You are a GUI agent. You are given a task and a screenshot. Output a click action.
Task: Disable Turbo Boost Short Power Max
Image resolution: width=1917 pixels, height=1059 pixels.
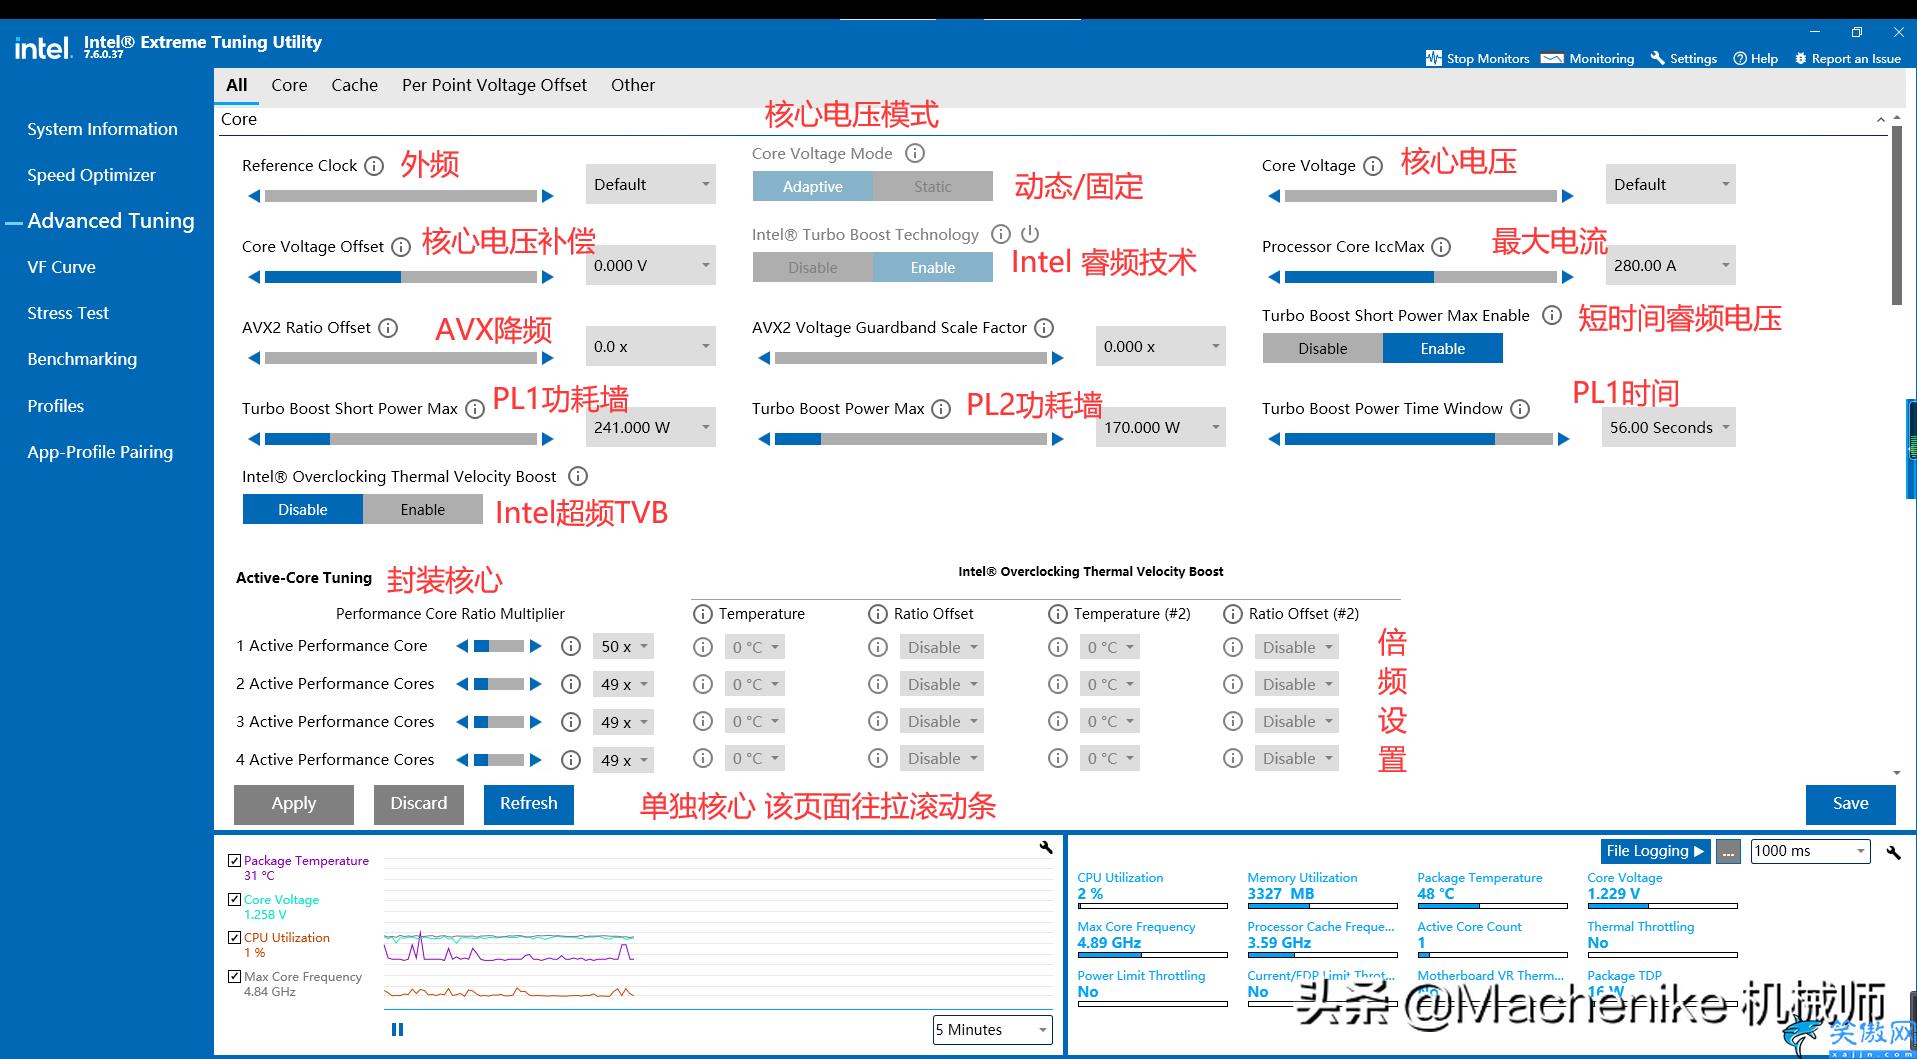[1323, 348]
